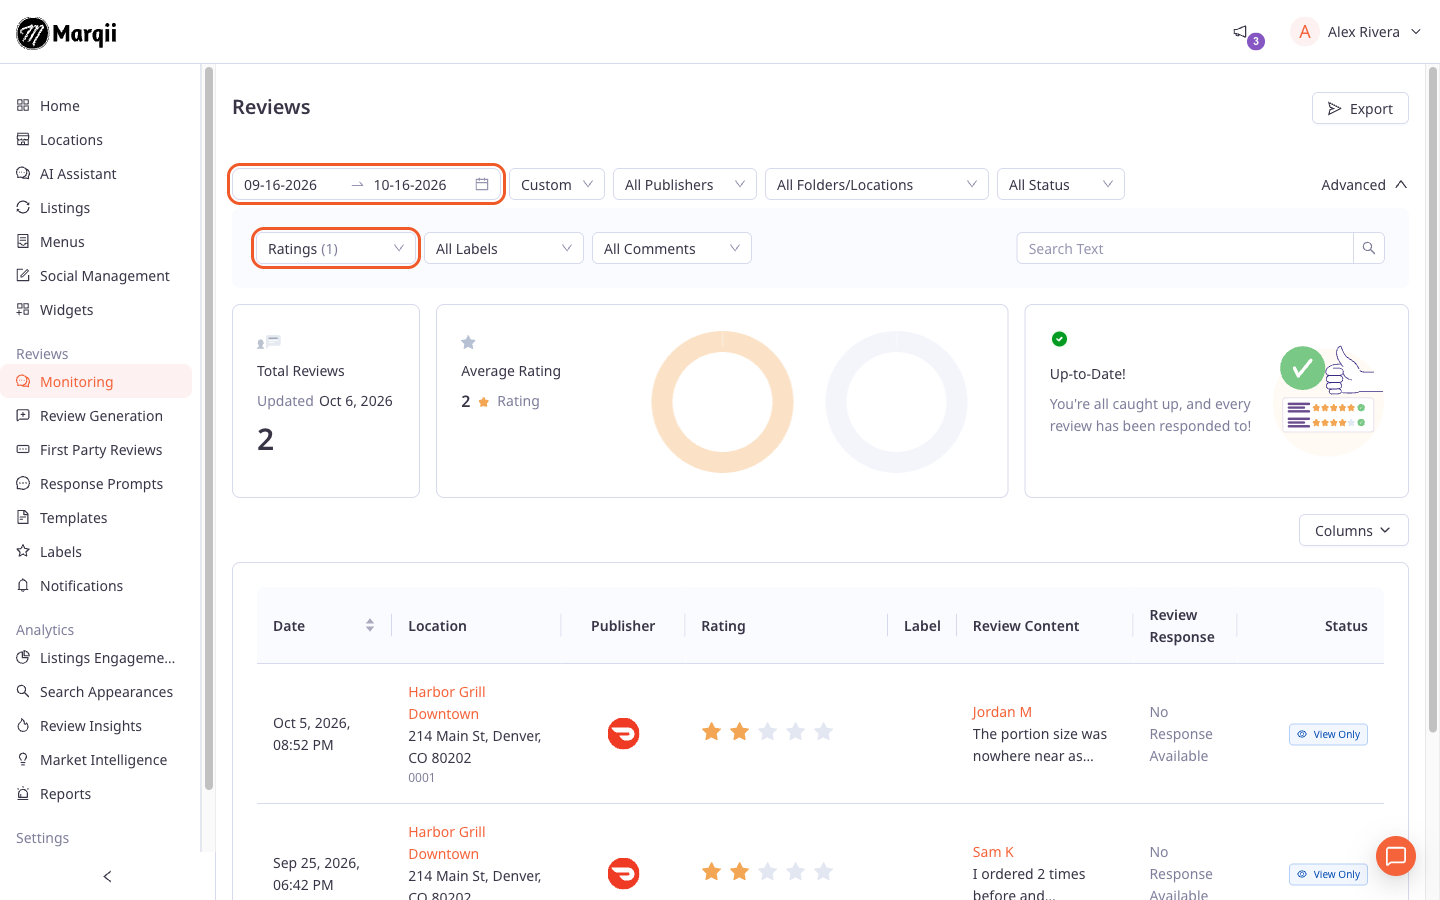Collapse the sidebar with left arrow
1440x900 pixels.
[107, 877]
